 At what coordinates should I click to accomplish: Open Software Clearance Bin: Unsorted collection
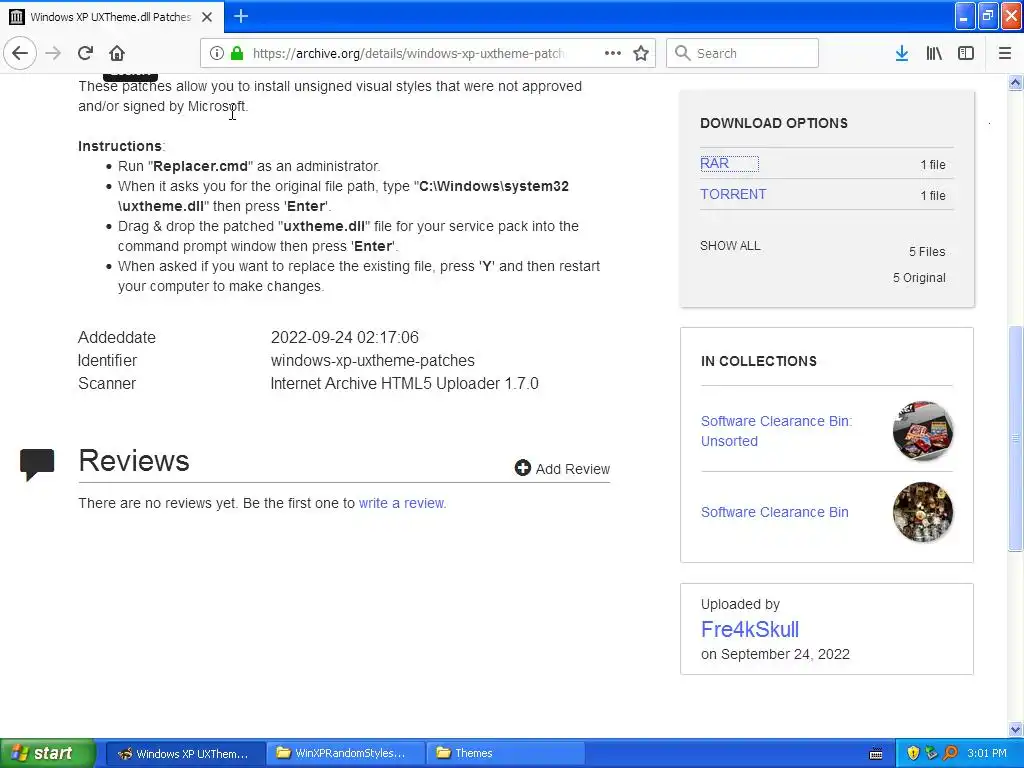776,431
